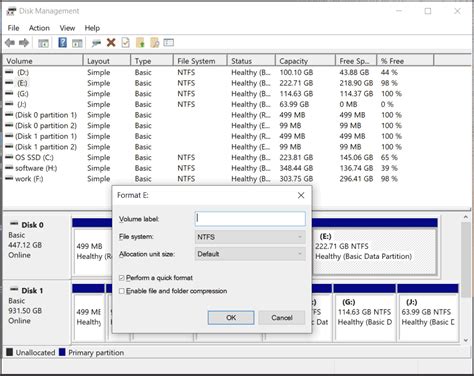Open the Action menu
Viewport: 474px width, 376px height.
[x=39, y=28]
